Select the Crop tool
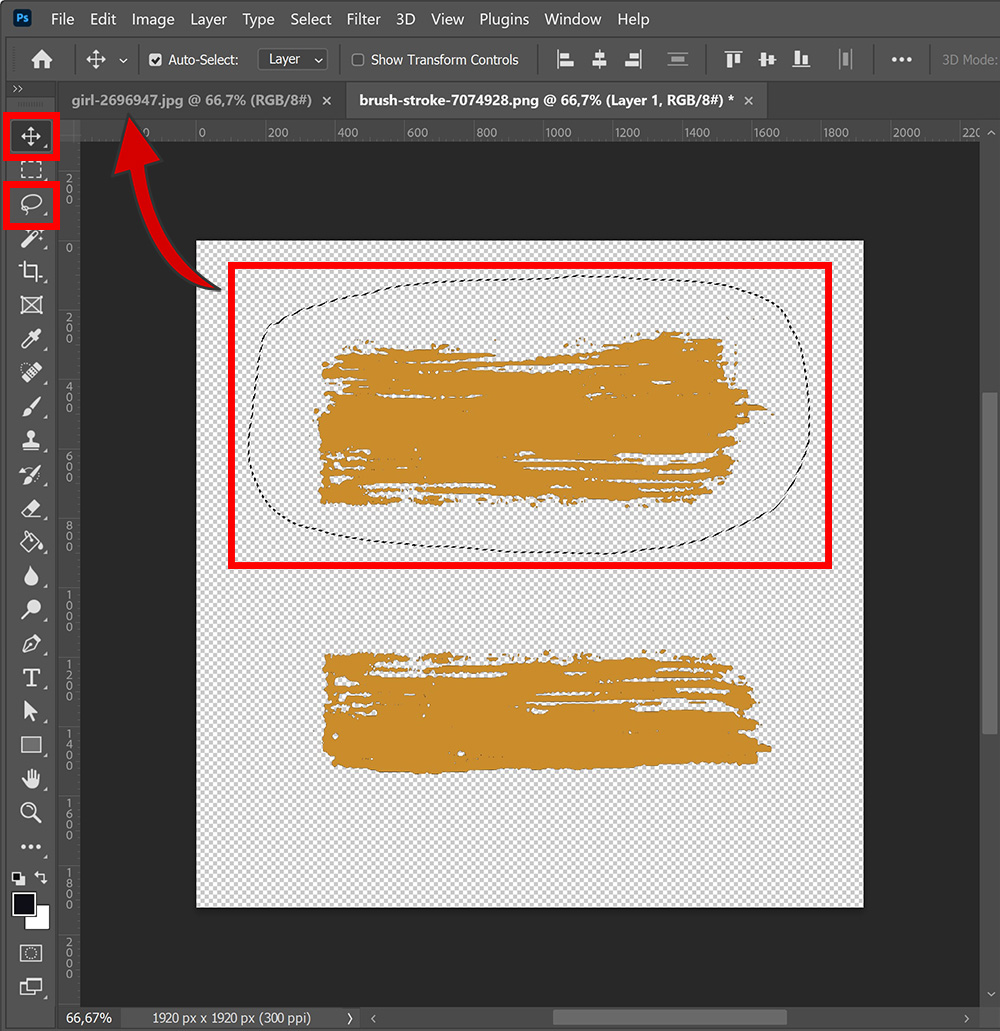The image size is (1000, 1031). pyautogui.click(x=30, y=272)
